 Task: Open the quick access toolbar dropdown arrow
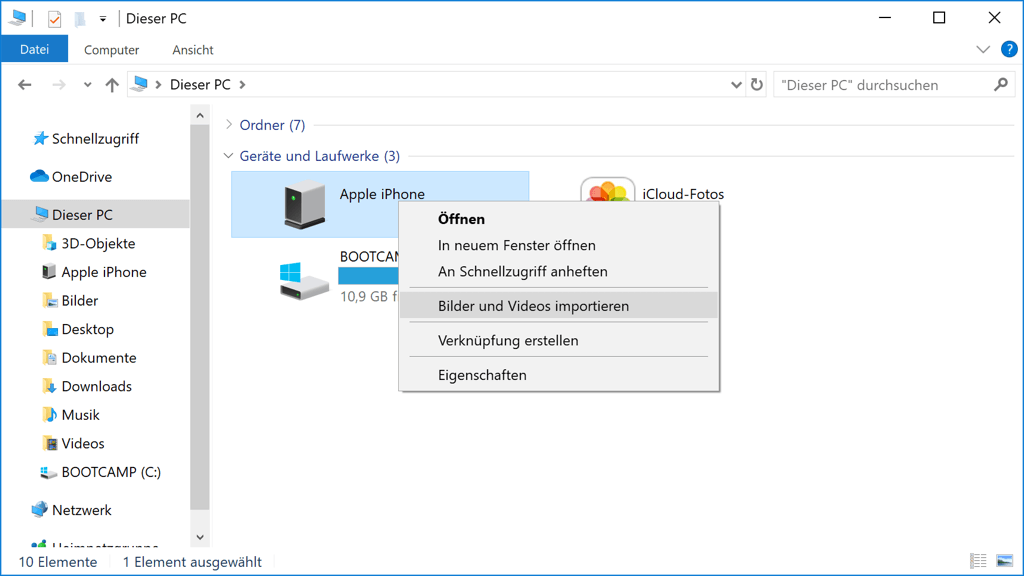point(103,19)
